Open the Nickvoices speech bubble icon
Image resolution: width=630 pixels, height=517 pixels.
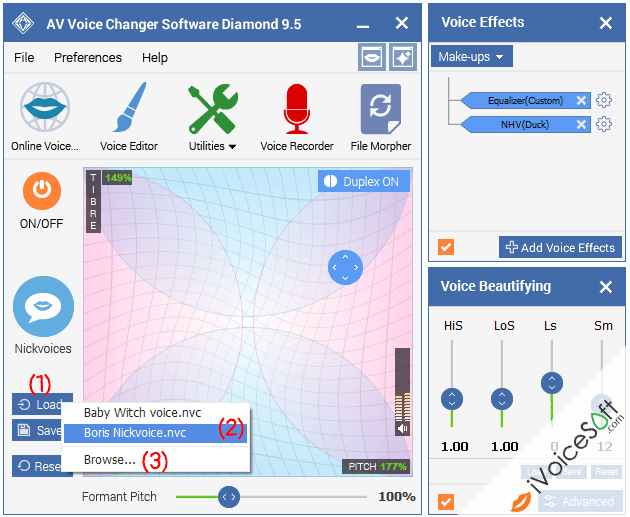coord(43,306)
